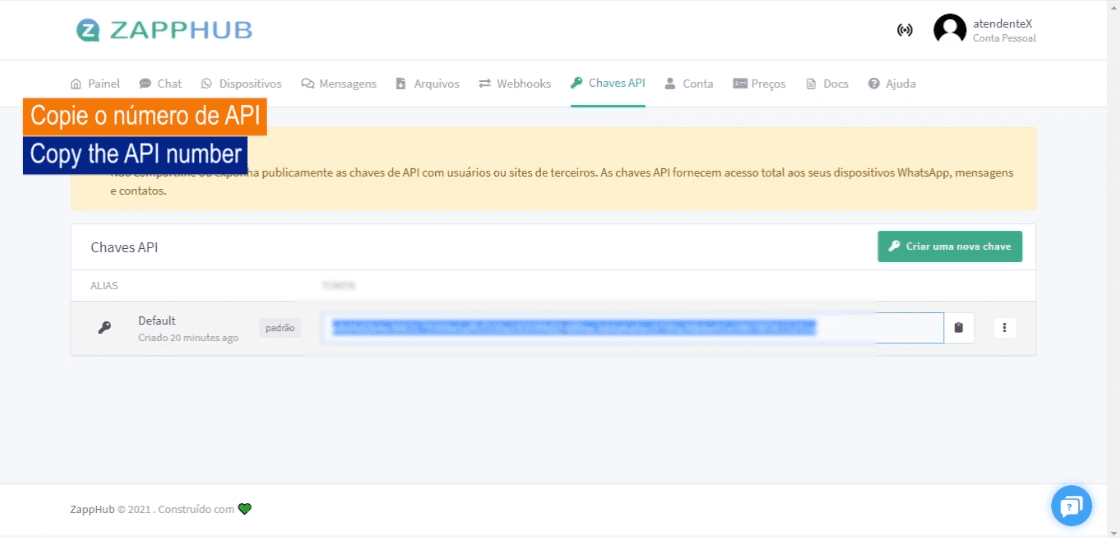Image resolution: width=1120 pixels, height=538 pixels.
Task: Navigate to the Arquivos tab
Action: tap(427, 84)
